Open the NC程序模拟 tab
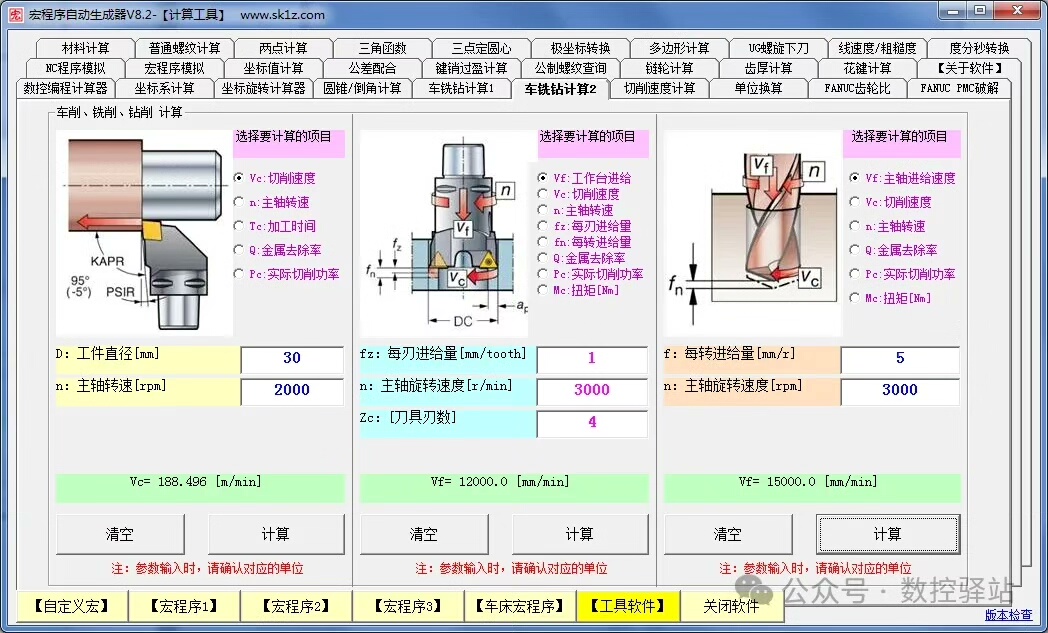Viewport: 1048px width, 633px height. pyautogui.click(x=76, y=68)
